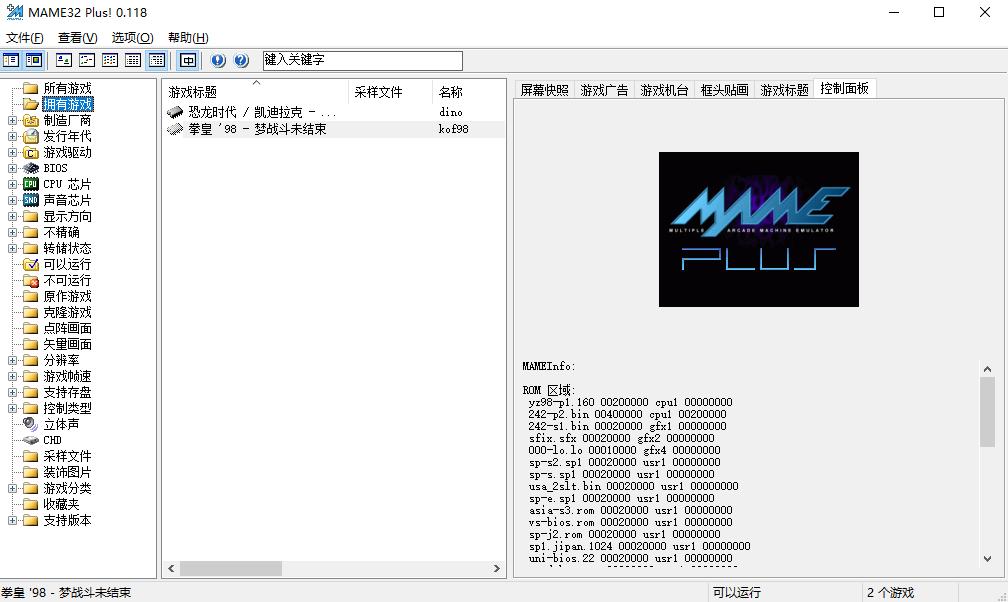The image size is (1008, 602).
Task: Select the 矢量画面 folder
Action: pos(68,345)
